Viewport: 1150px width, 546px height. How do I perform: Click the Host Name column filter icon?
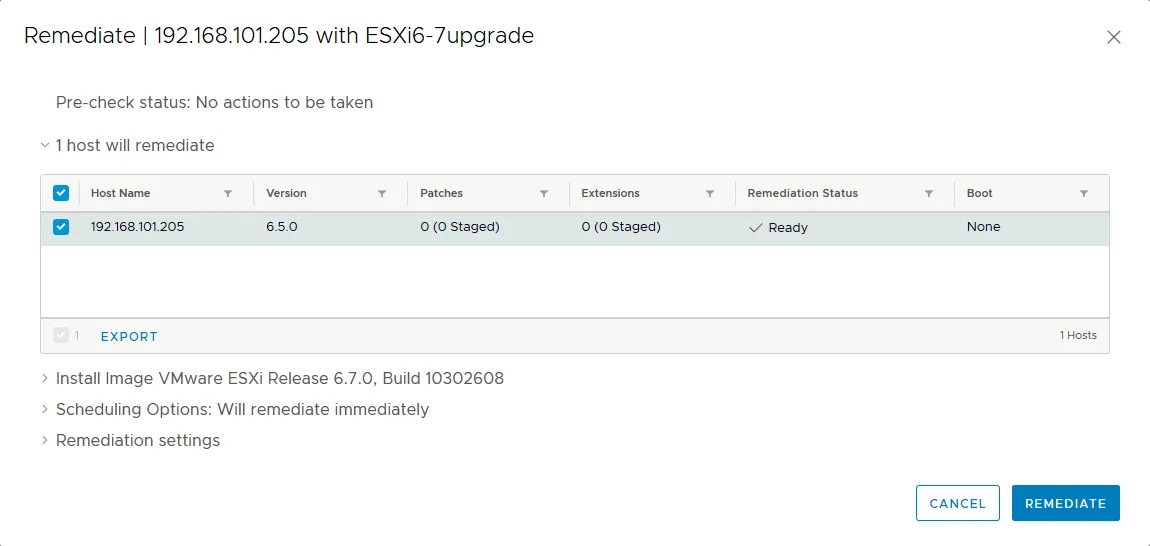(228, 194)
